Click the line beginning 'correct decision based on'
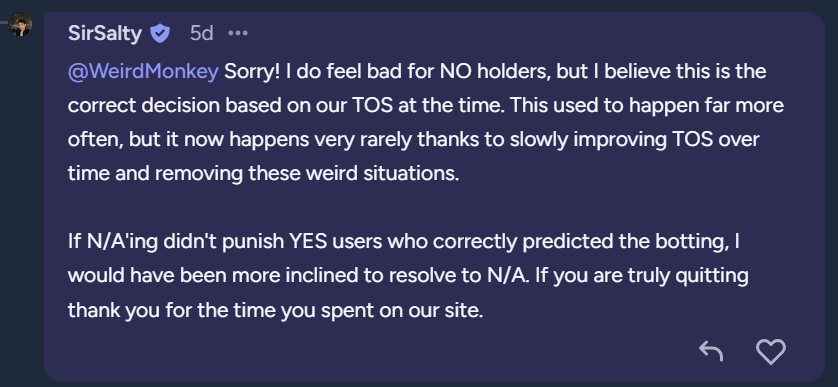Viewport: 838px width, 387px height. (425, 105)
